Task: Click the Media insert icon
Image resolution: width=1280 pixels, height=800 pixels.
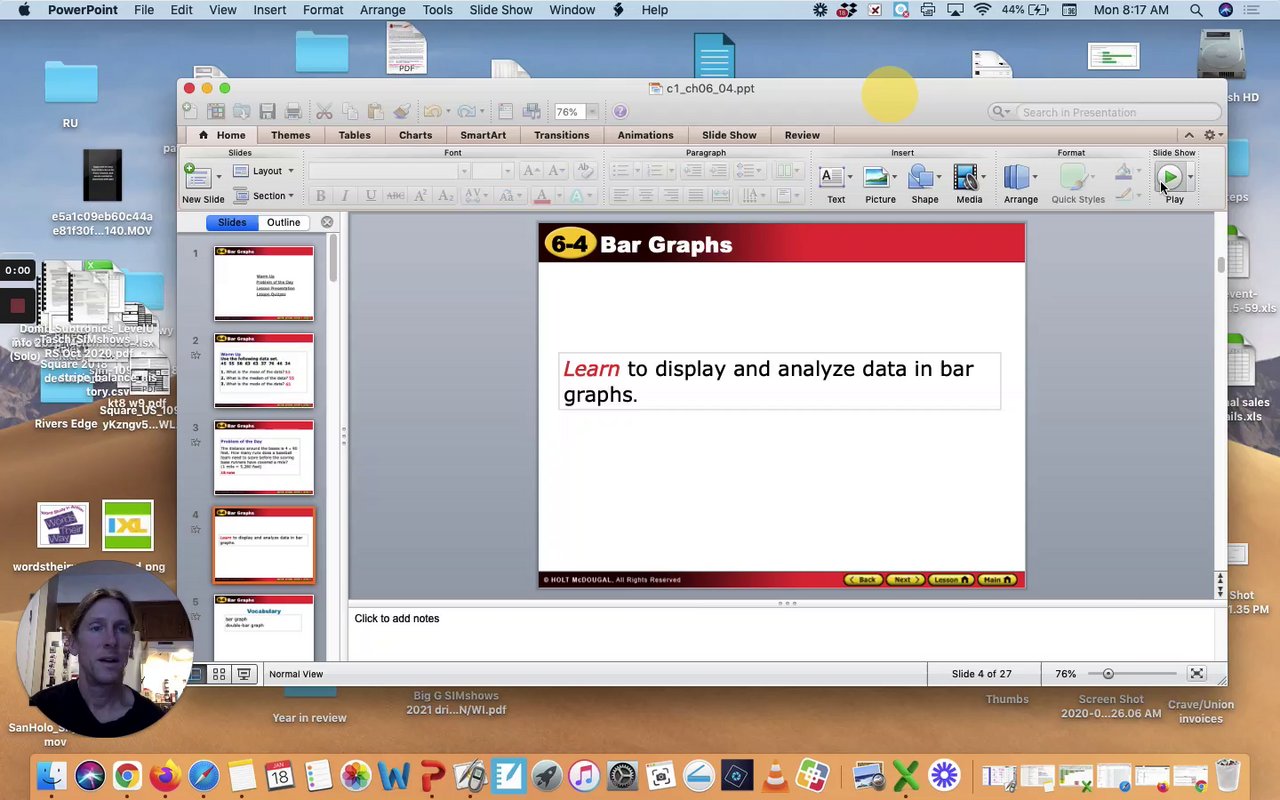Action: coord(965,178)
